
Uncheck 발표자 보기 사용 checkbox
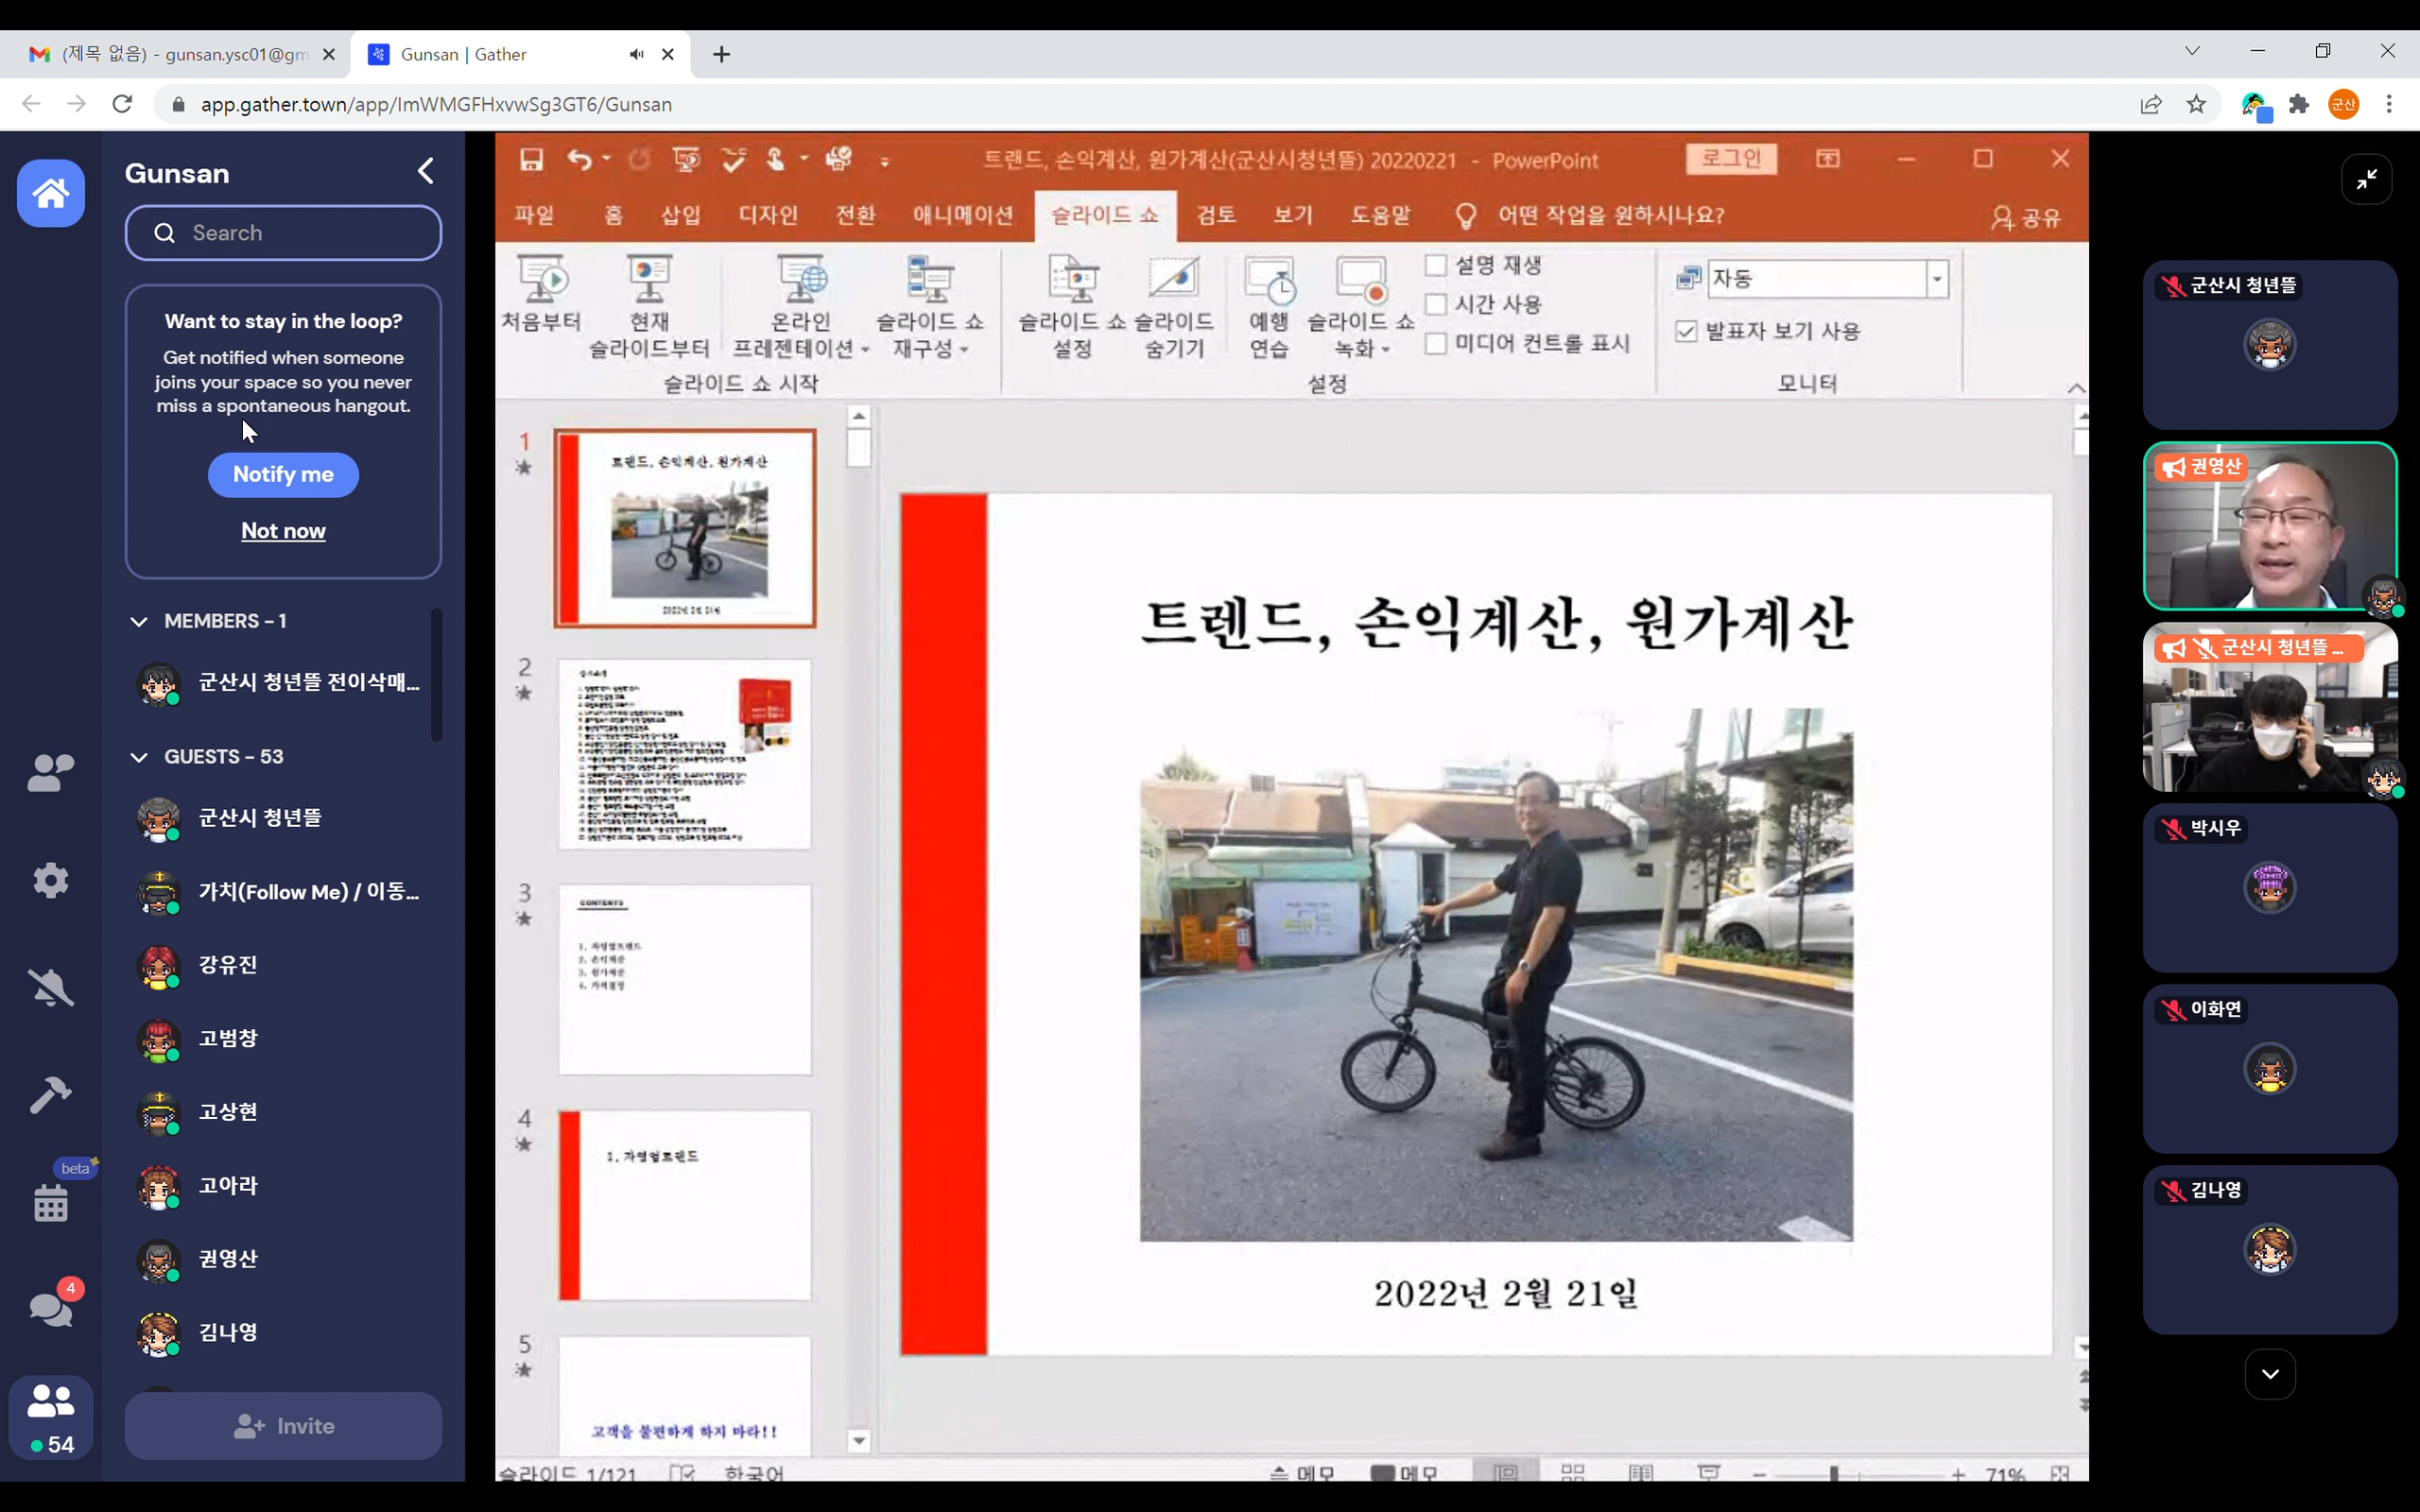tap(1686, 331)
